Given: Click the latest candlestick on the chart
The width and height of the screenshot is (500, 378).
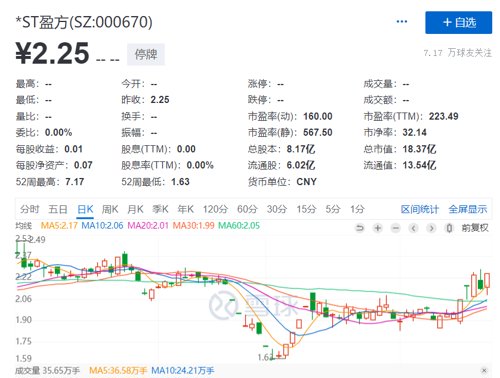Looking at the screenshot, I should coord(487,281).
